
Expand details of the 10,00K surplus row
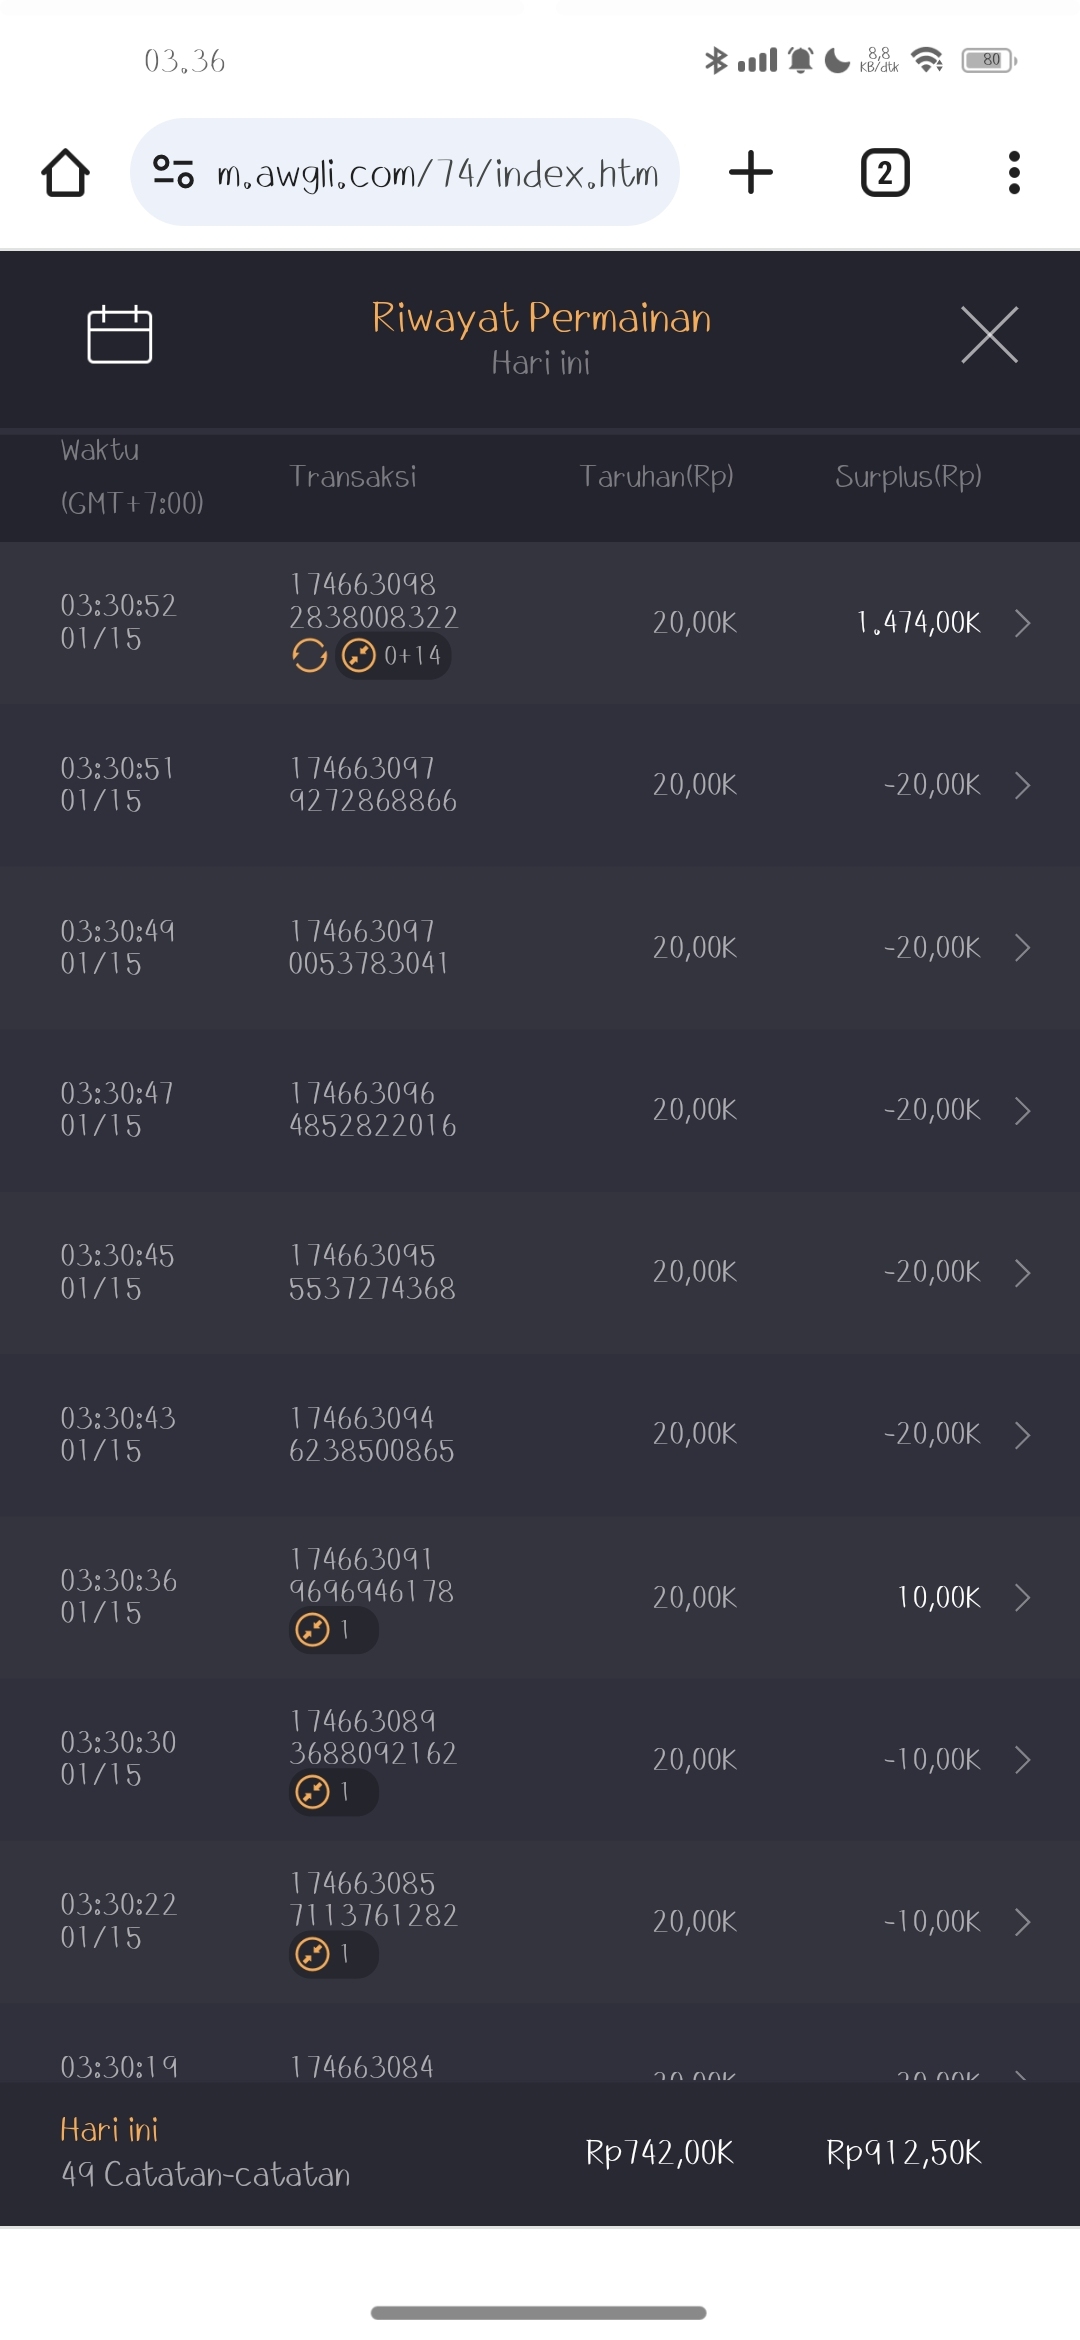[1022, 1597]
